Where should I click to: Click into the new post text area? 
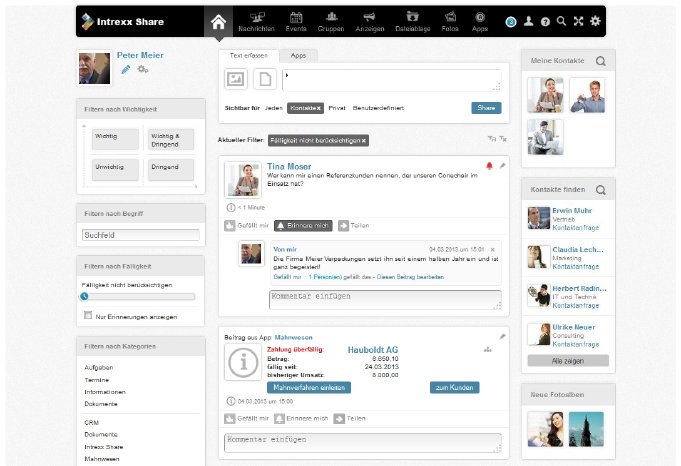392,80
